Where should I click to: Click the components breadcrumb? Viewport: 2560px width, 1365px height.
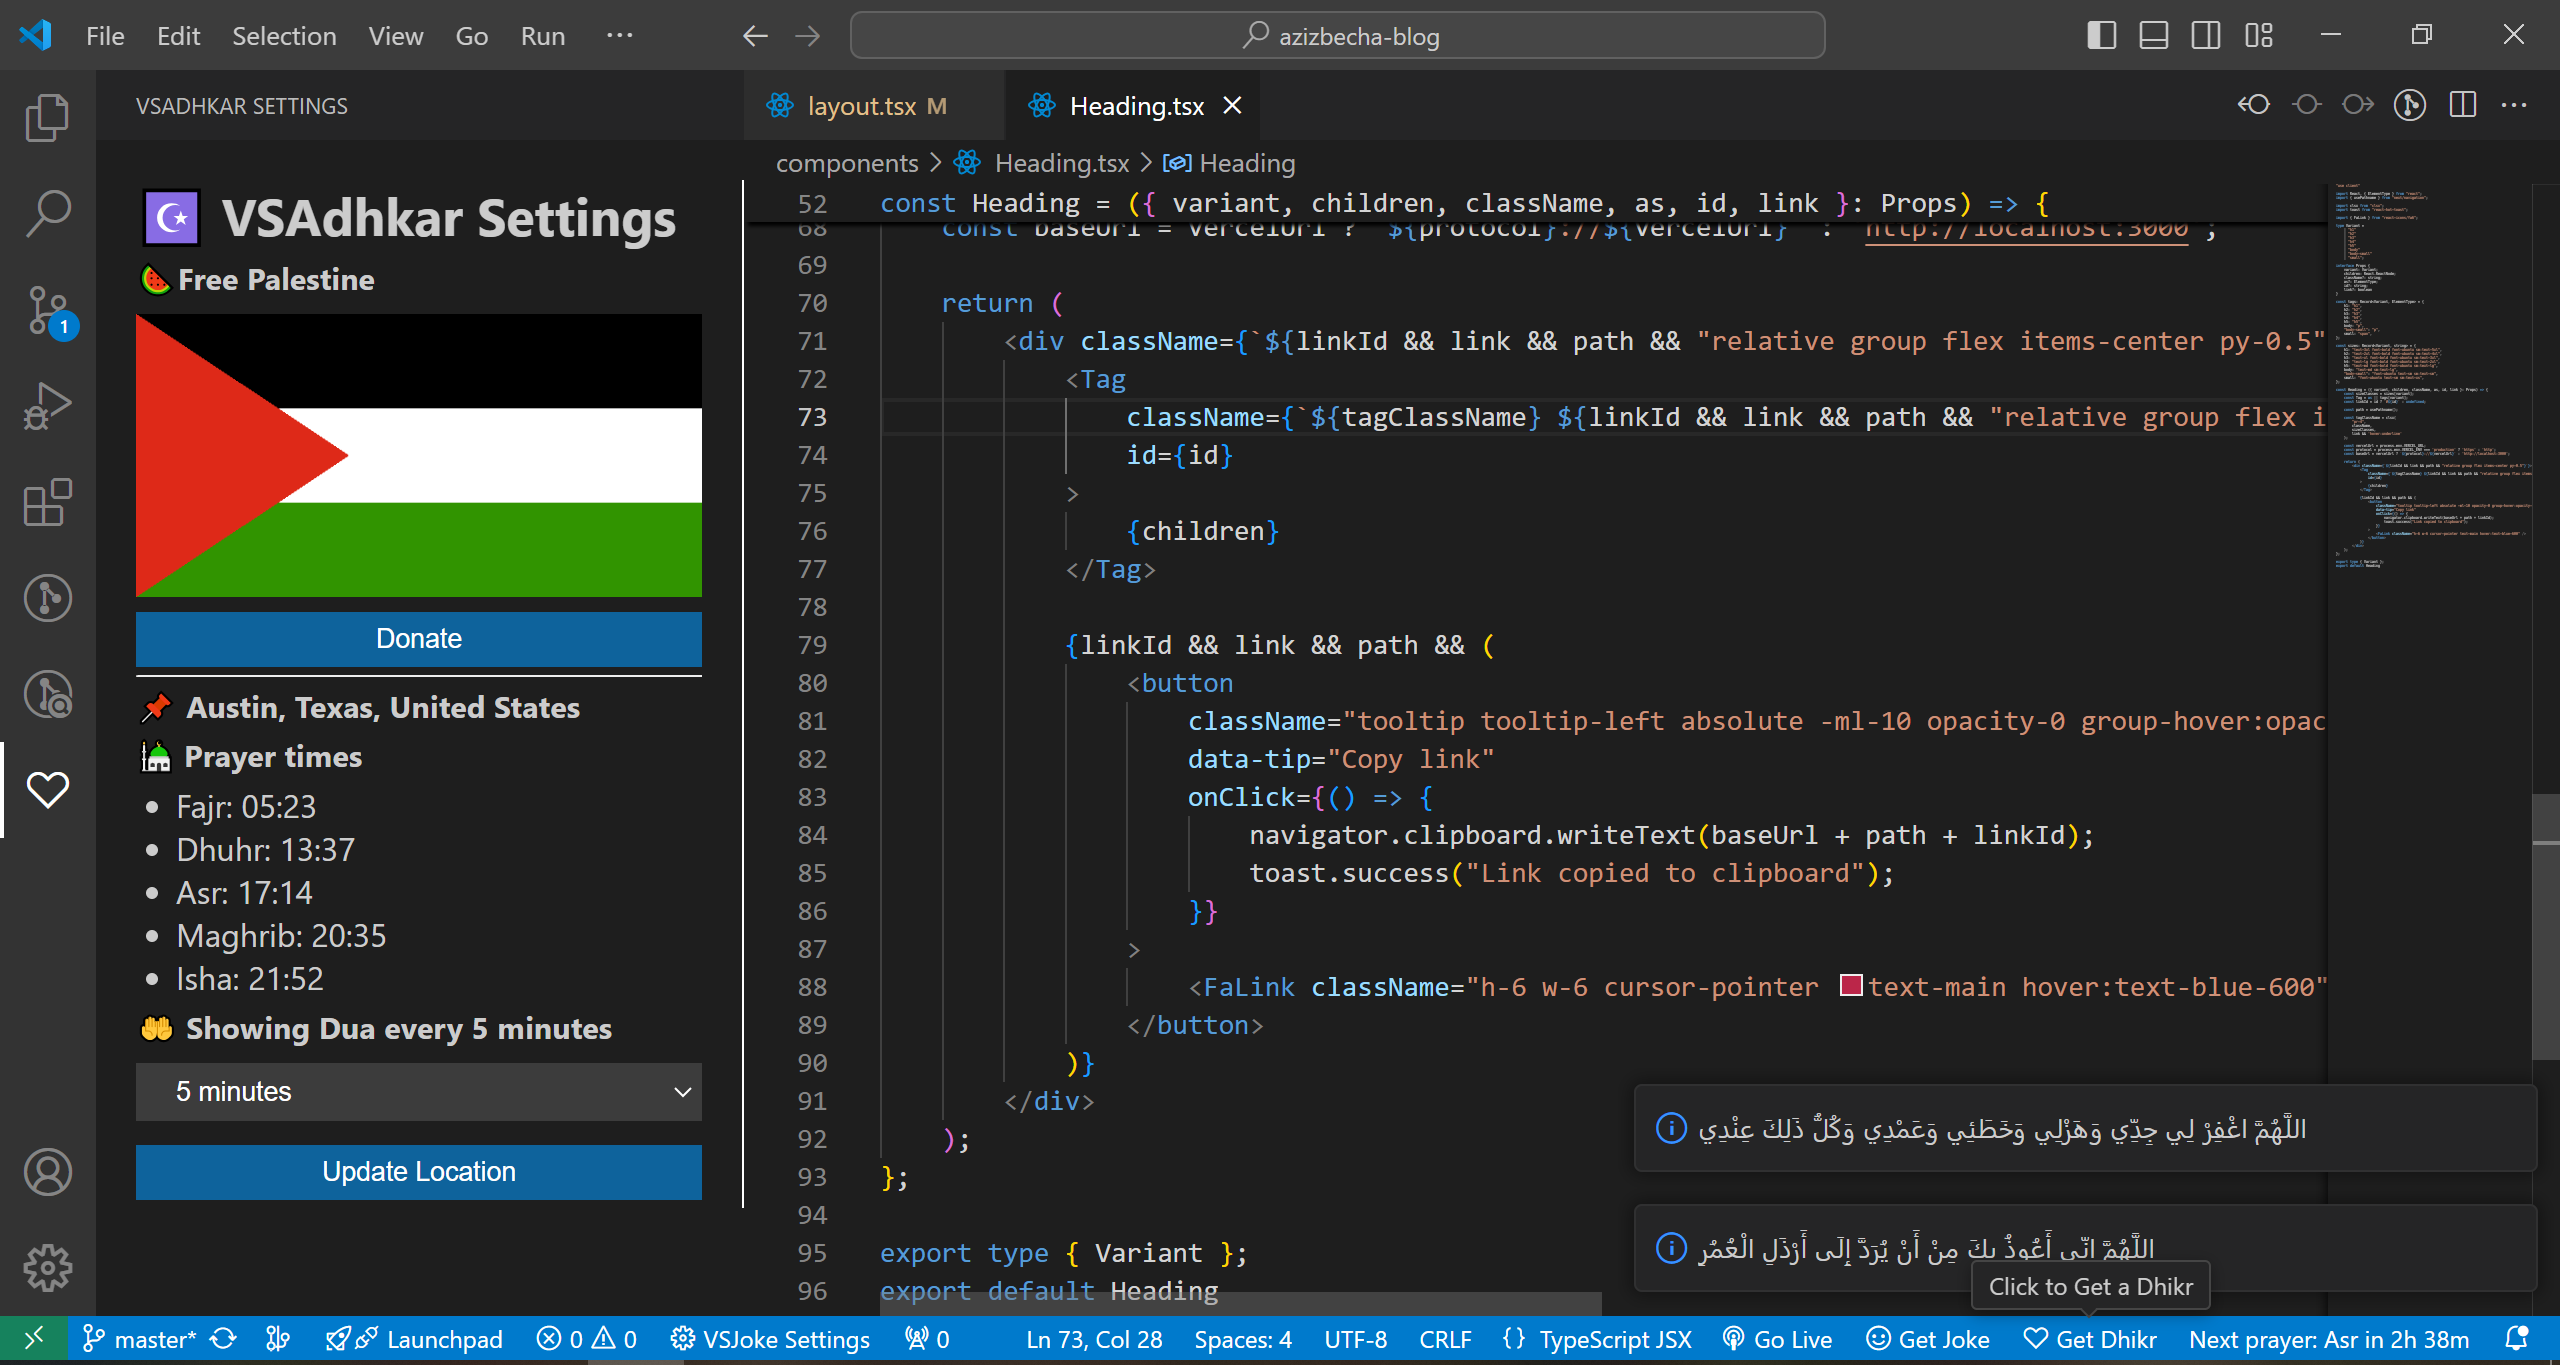[x=847, y=163]
